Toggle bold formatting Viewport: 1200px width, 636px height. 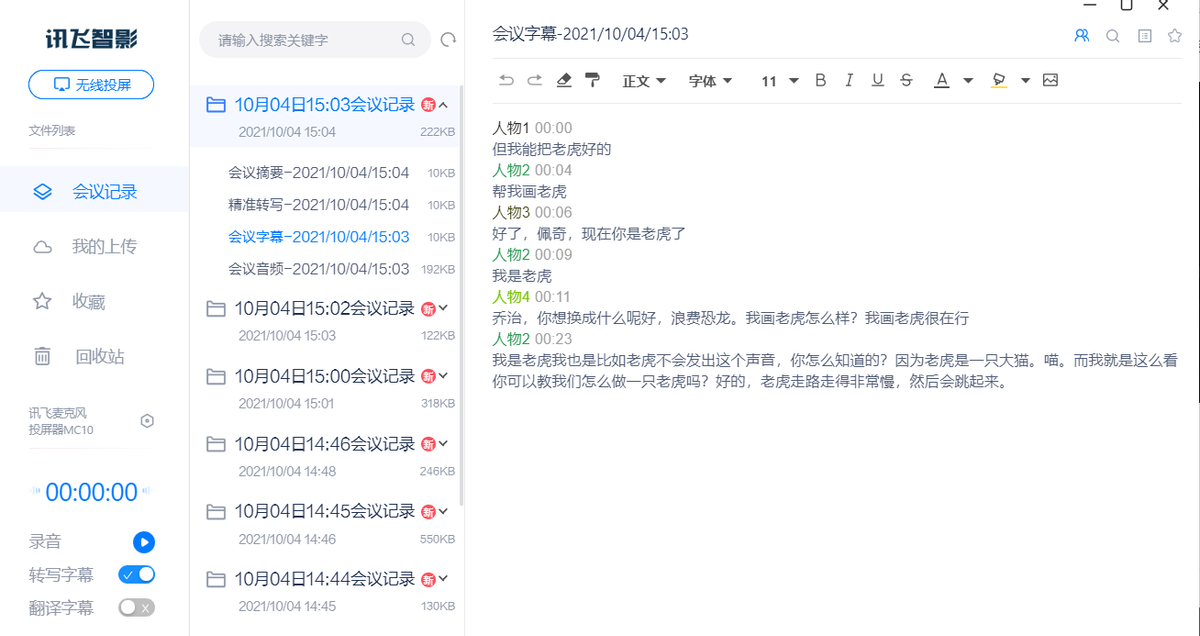pyautogui.click(x=821, y=80)
